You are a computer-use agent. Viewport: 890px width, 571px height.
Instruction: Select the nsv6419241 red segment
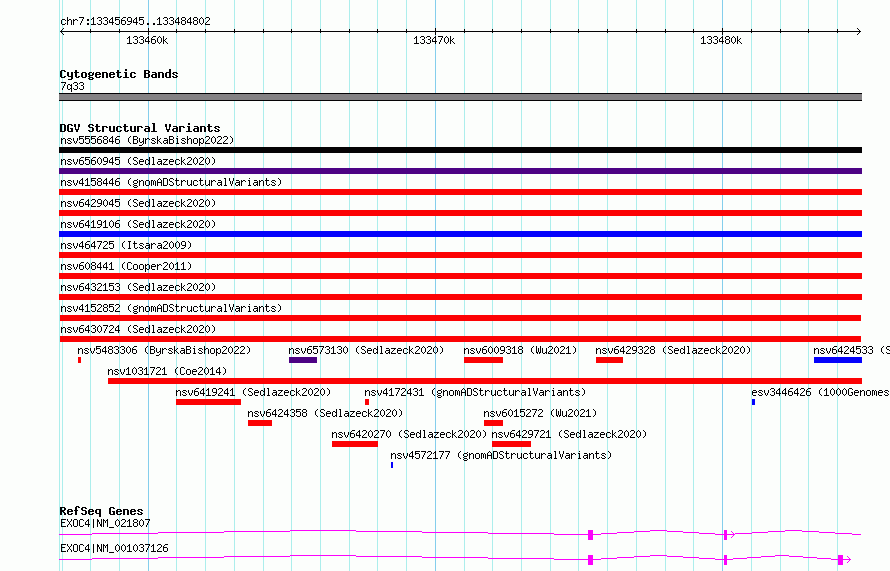coord(208,402)
